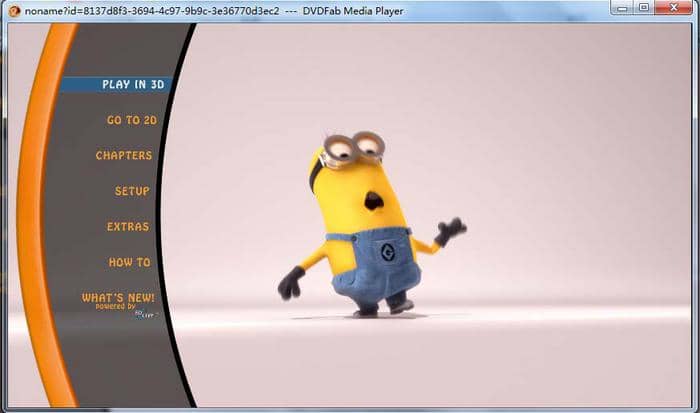The height and width of the screenshot is (413, 700).
Task: Close the DVDFab Media Player window
Action: tap(674, 8)
